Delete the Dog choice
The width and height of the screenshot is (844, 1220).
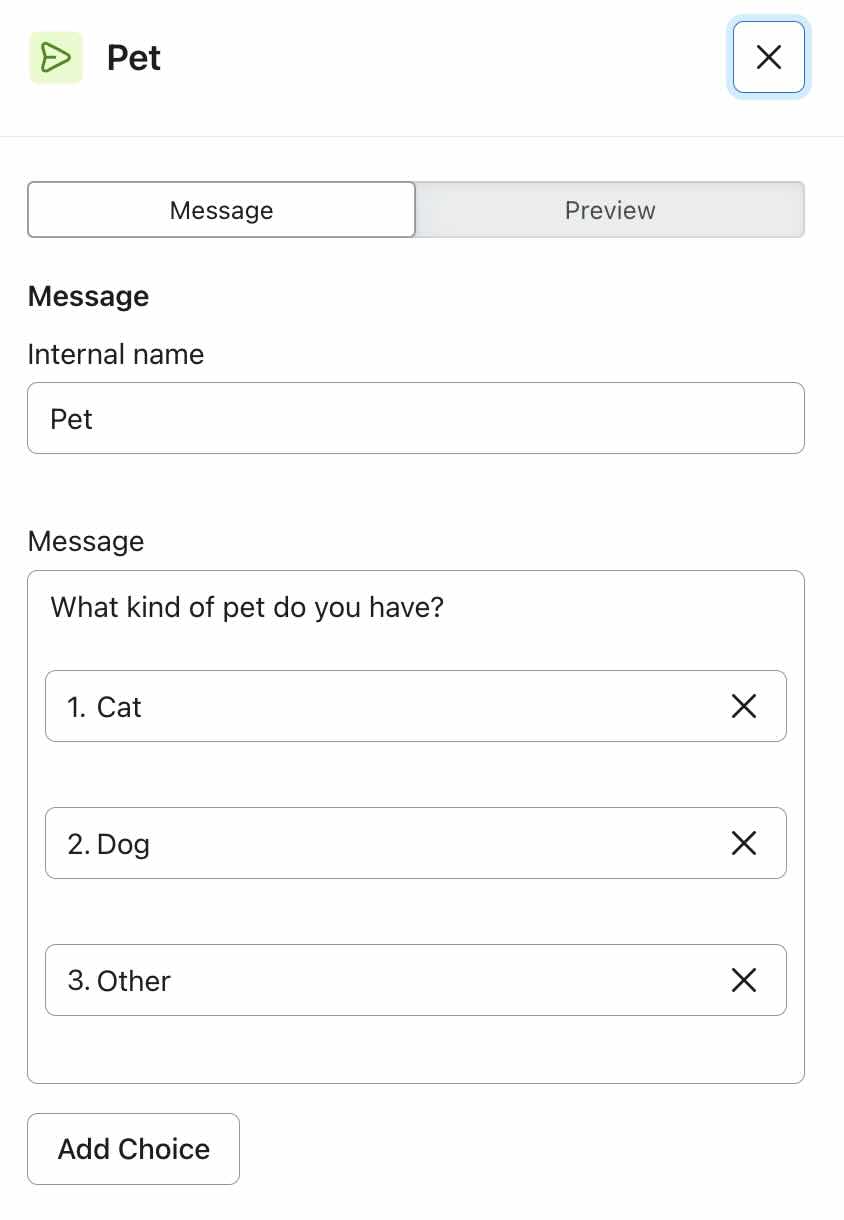[744, 844]
